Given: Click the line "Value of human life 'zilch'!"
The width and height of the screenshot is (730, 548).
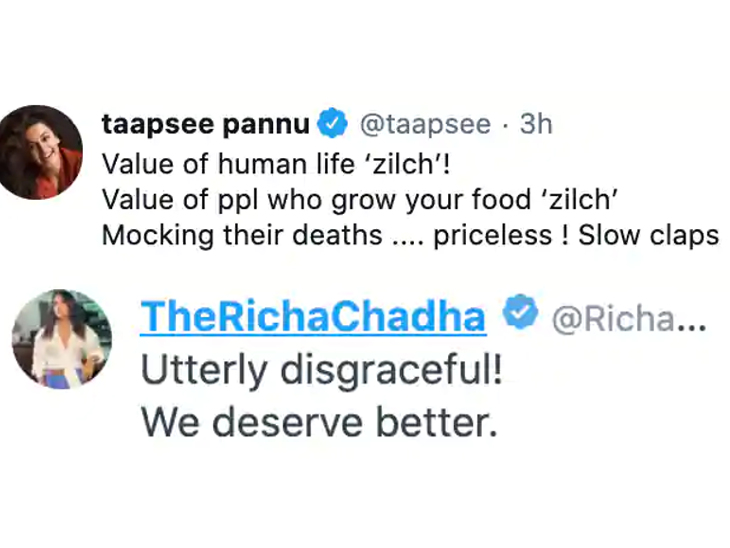Looking at the screenshot, I should tap(276, 164).
